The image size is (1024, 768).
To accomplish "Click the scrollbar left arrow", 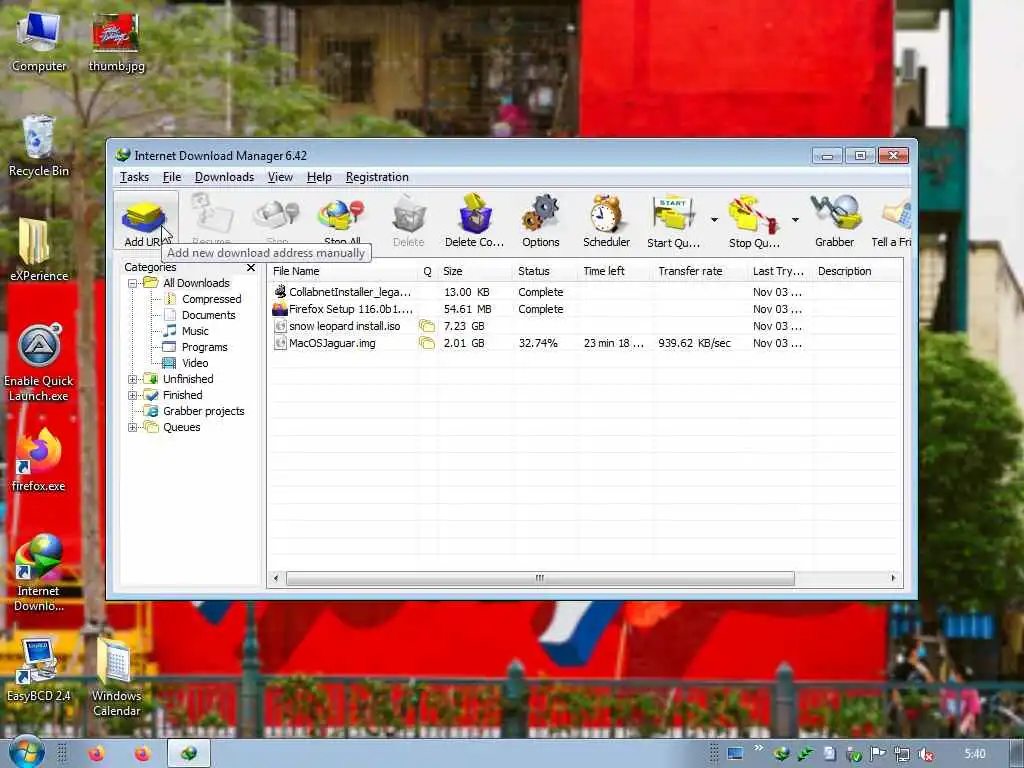I will tap(276, 578).
